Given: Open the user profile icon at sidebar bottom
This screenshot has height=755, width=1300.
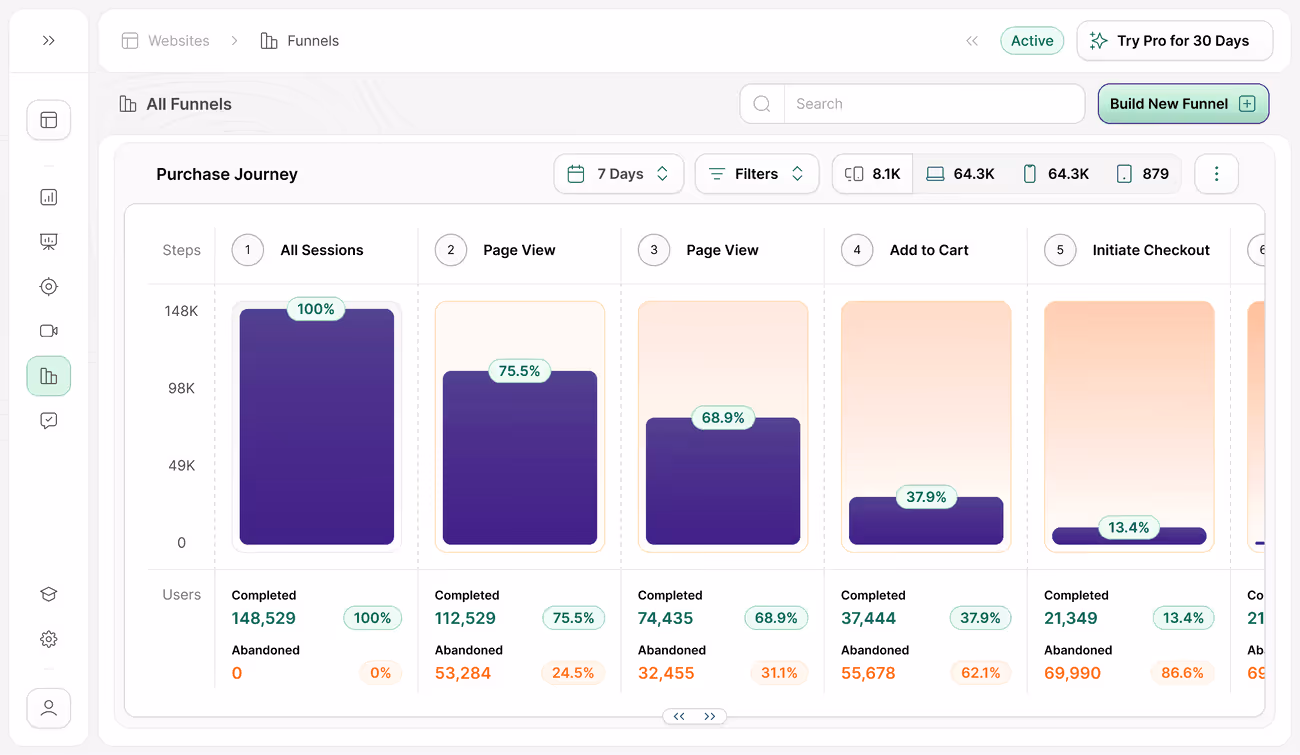Looking at the screenshot, I should tap(48, 707).
